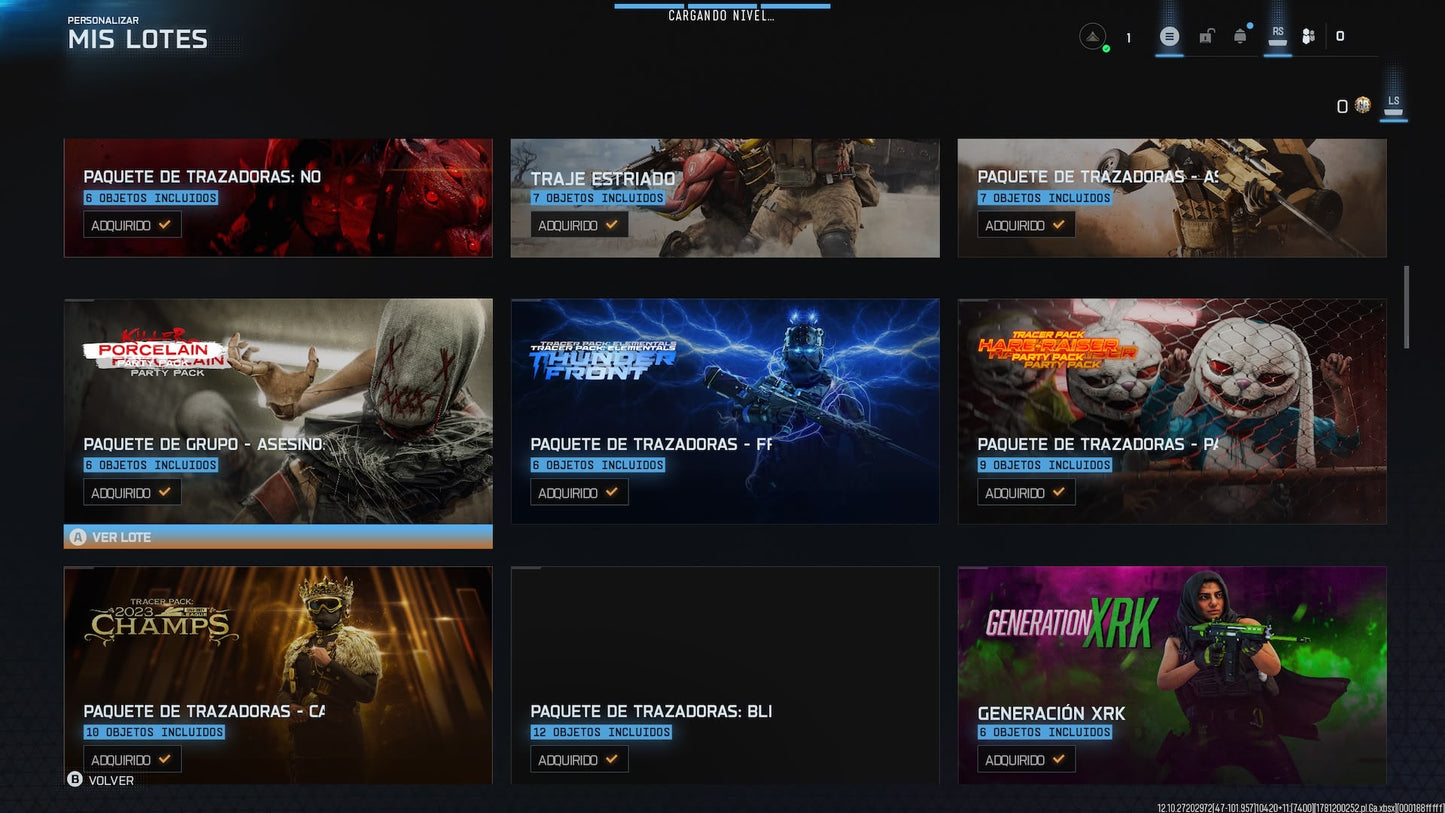Click the Killer Porcelain Party Pack logo
Image resolution: width=1445 pixels, height=813 pixels.
[x=158, y=352]
